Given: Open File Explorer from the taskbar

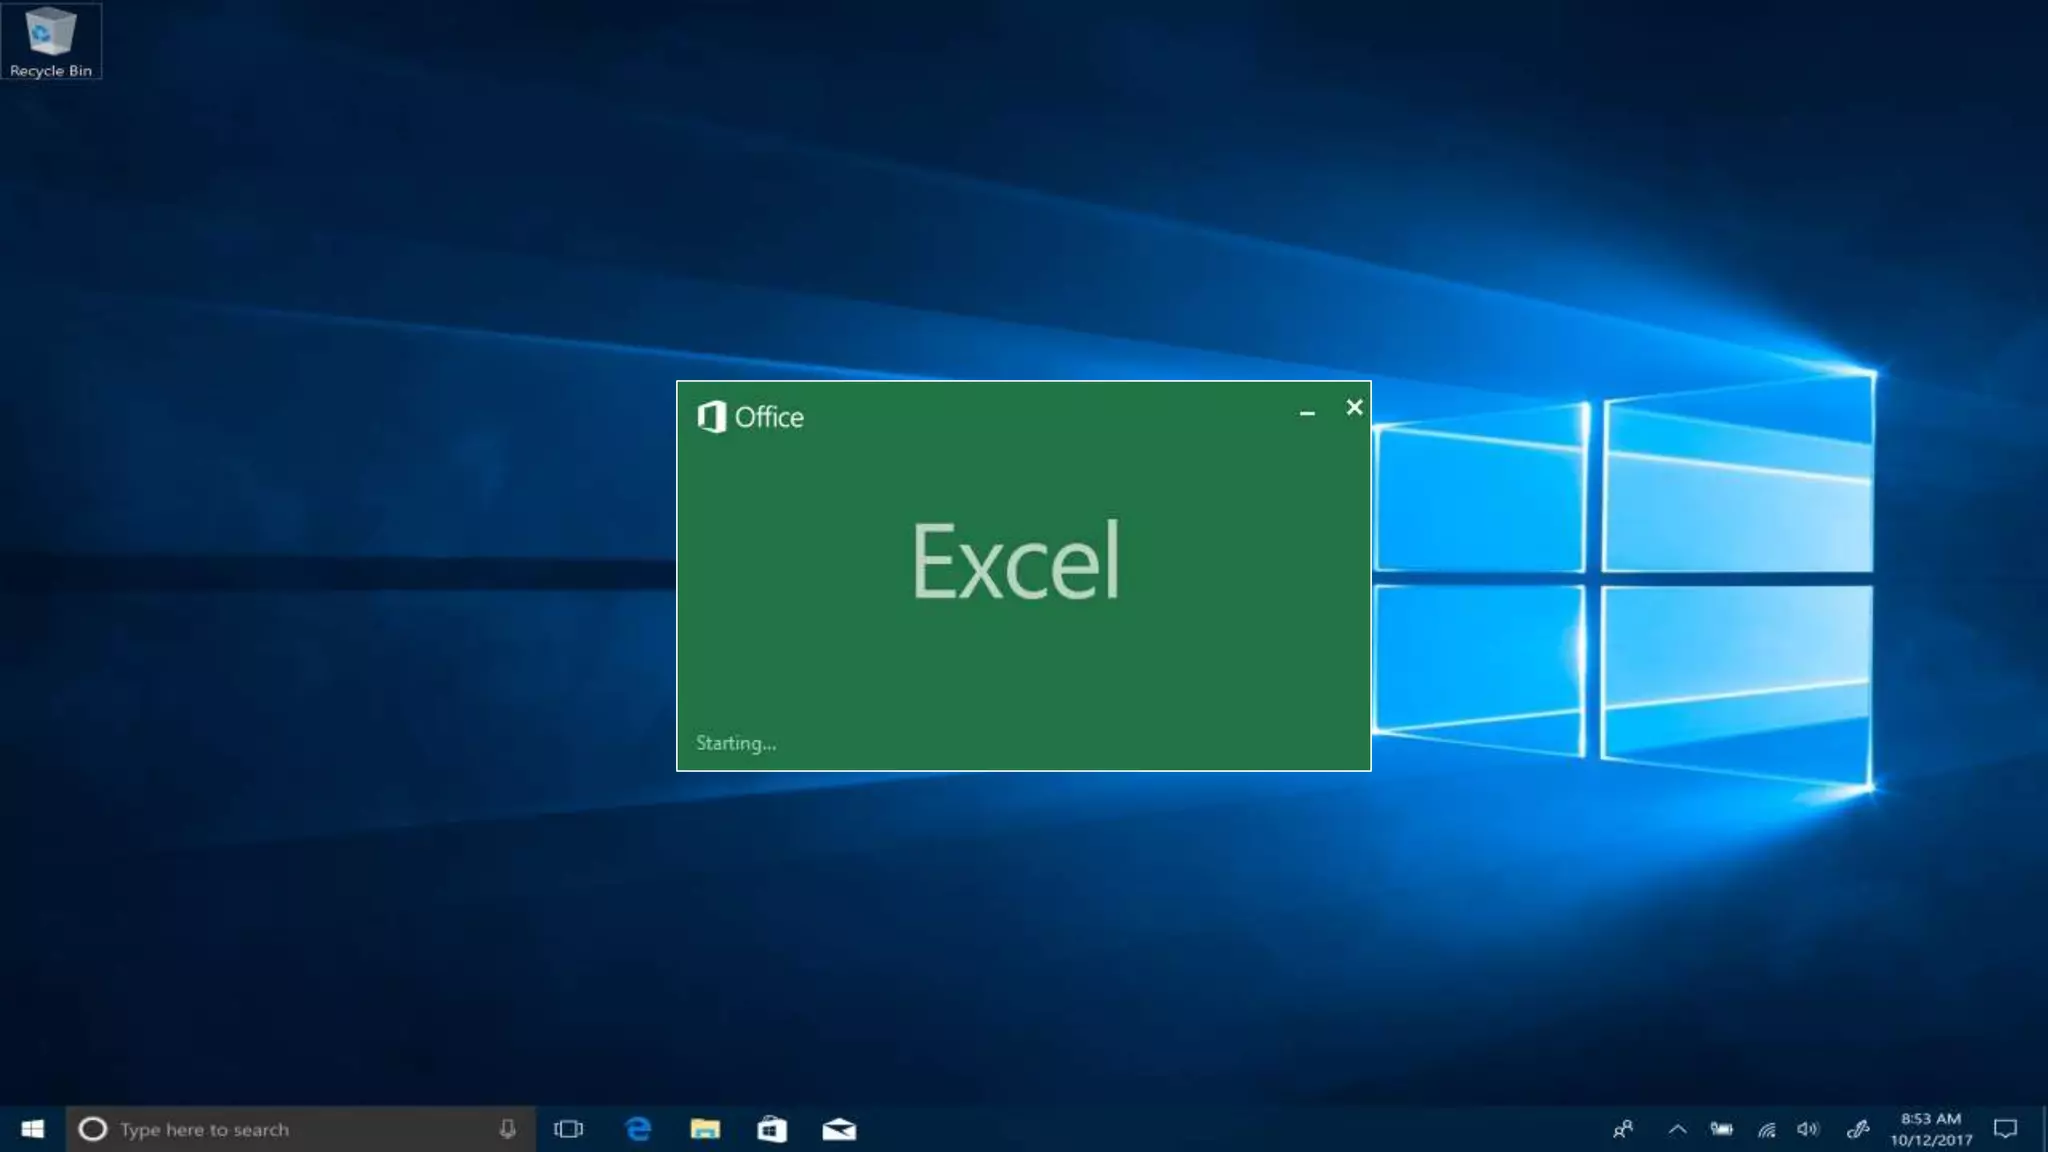Looking at the screenshot, I should (x=705, y=1129).
